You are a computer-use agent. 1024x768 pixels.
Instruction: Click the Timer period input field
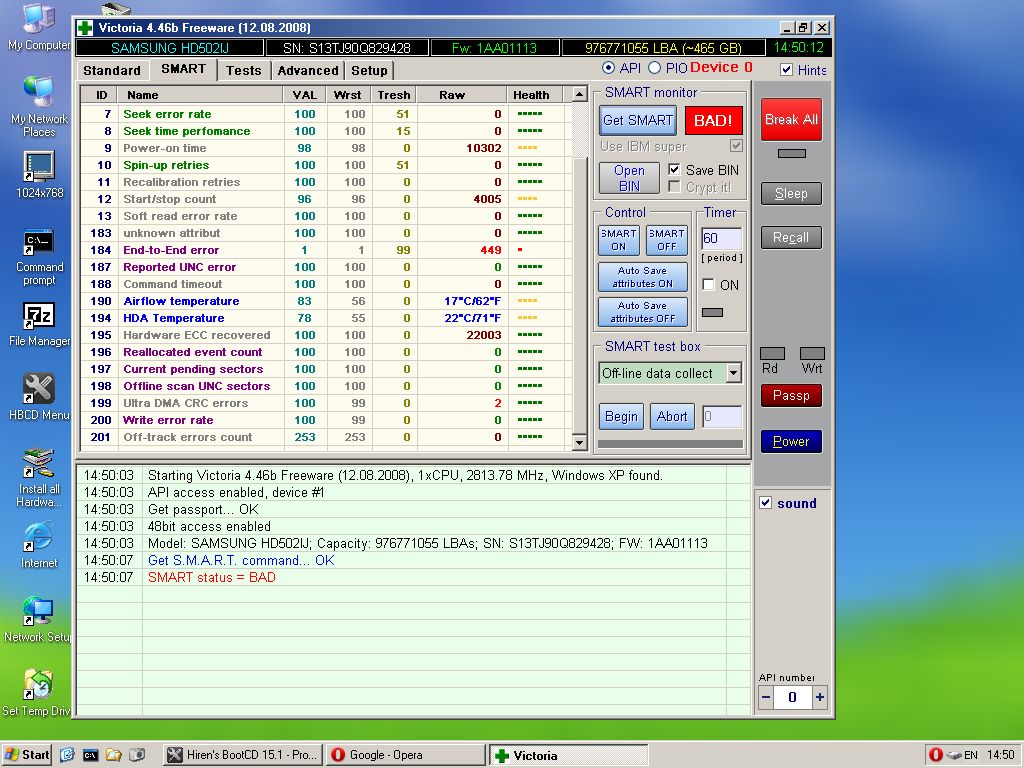coord(722,238)
